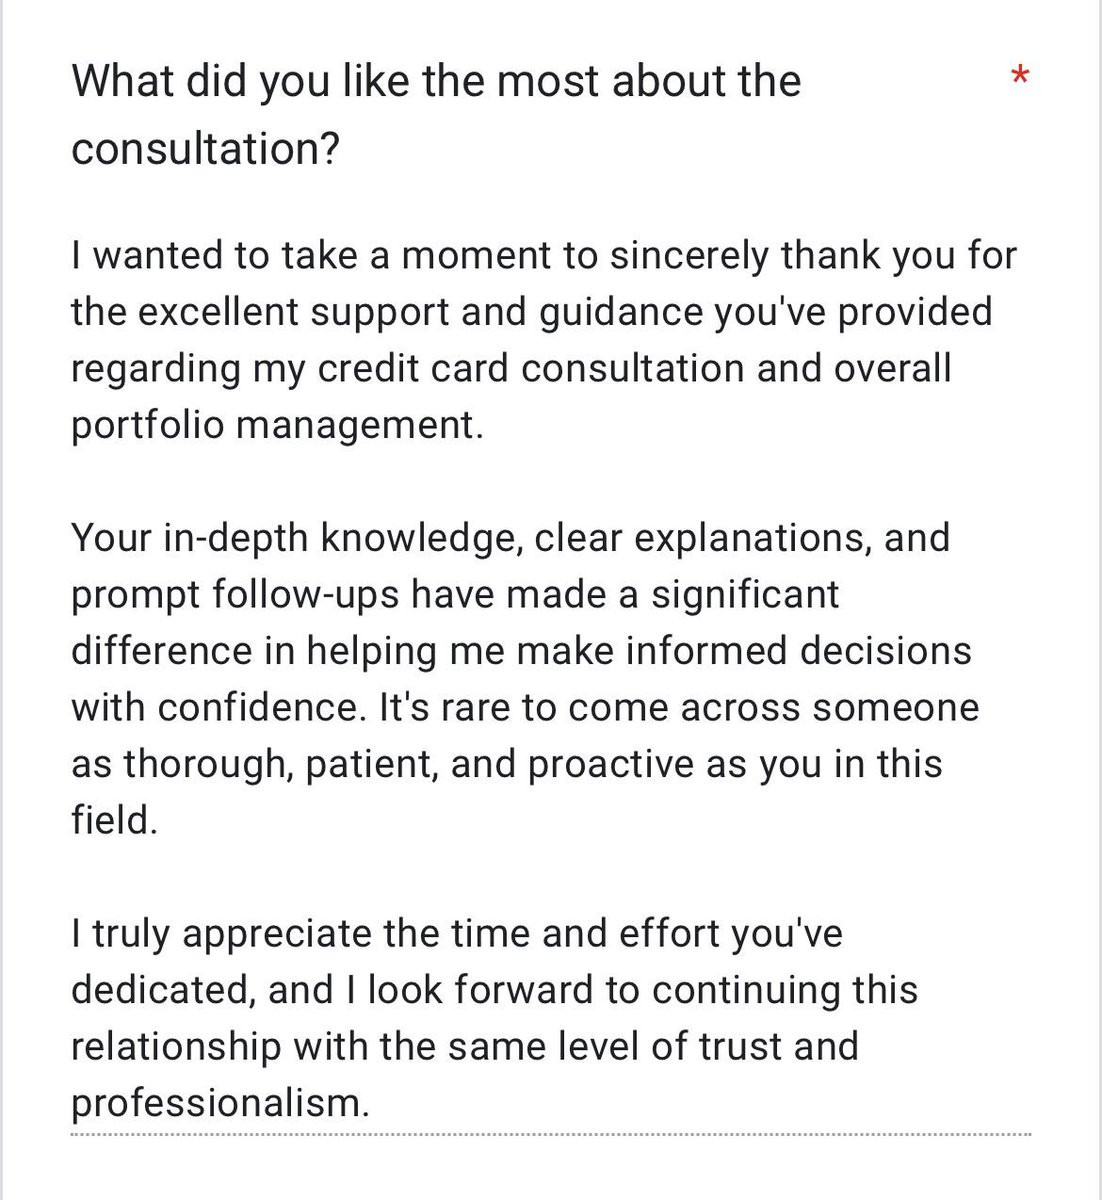Click the question title 'What did you like the most'
Image resolution: width=1102 pixels, height=1200 pixels.
pos(436,82)
